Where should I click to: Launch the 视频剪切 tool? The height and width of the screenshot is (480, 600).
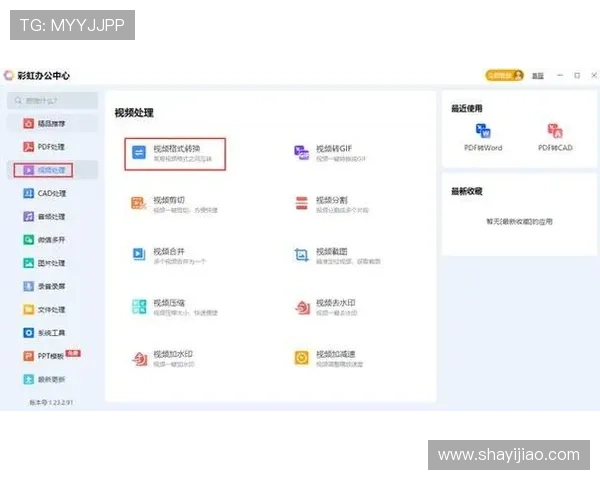click(174, 204)
